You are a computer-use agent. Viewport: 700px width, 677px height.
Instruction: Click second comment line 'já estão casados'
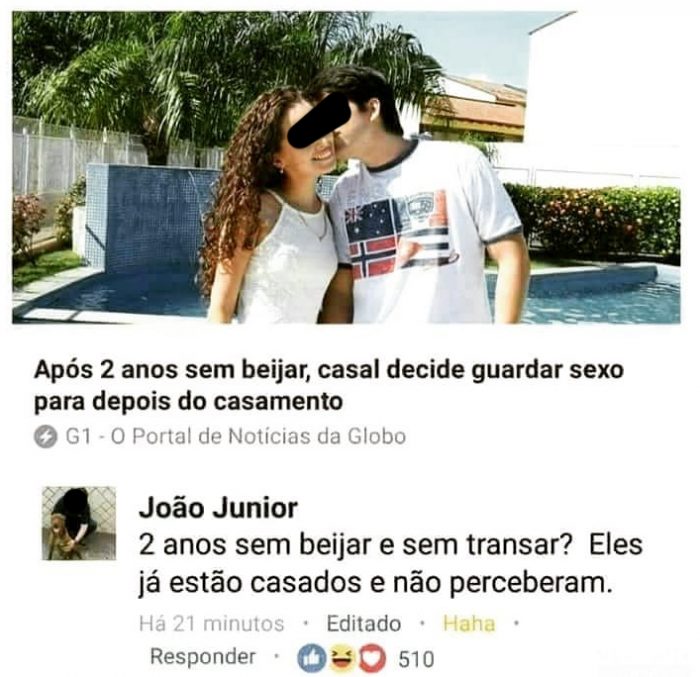click(374, 582)
